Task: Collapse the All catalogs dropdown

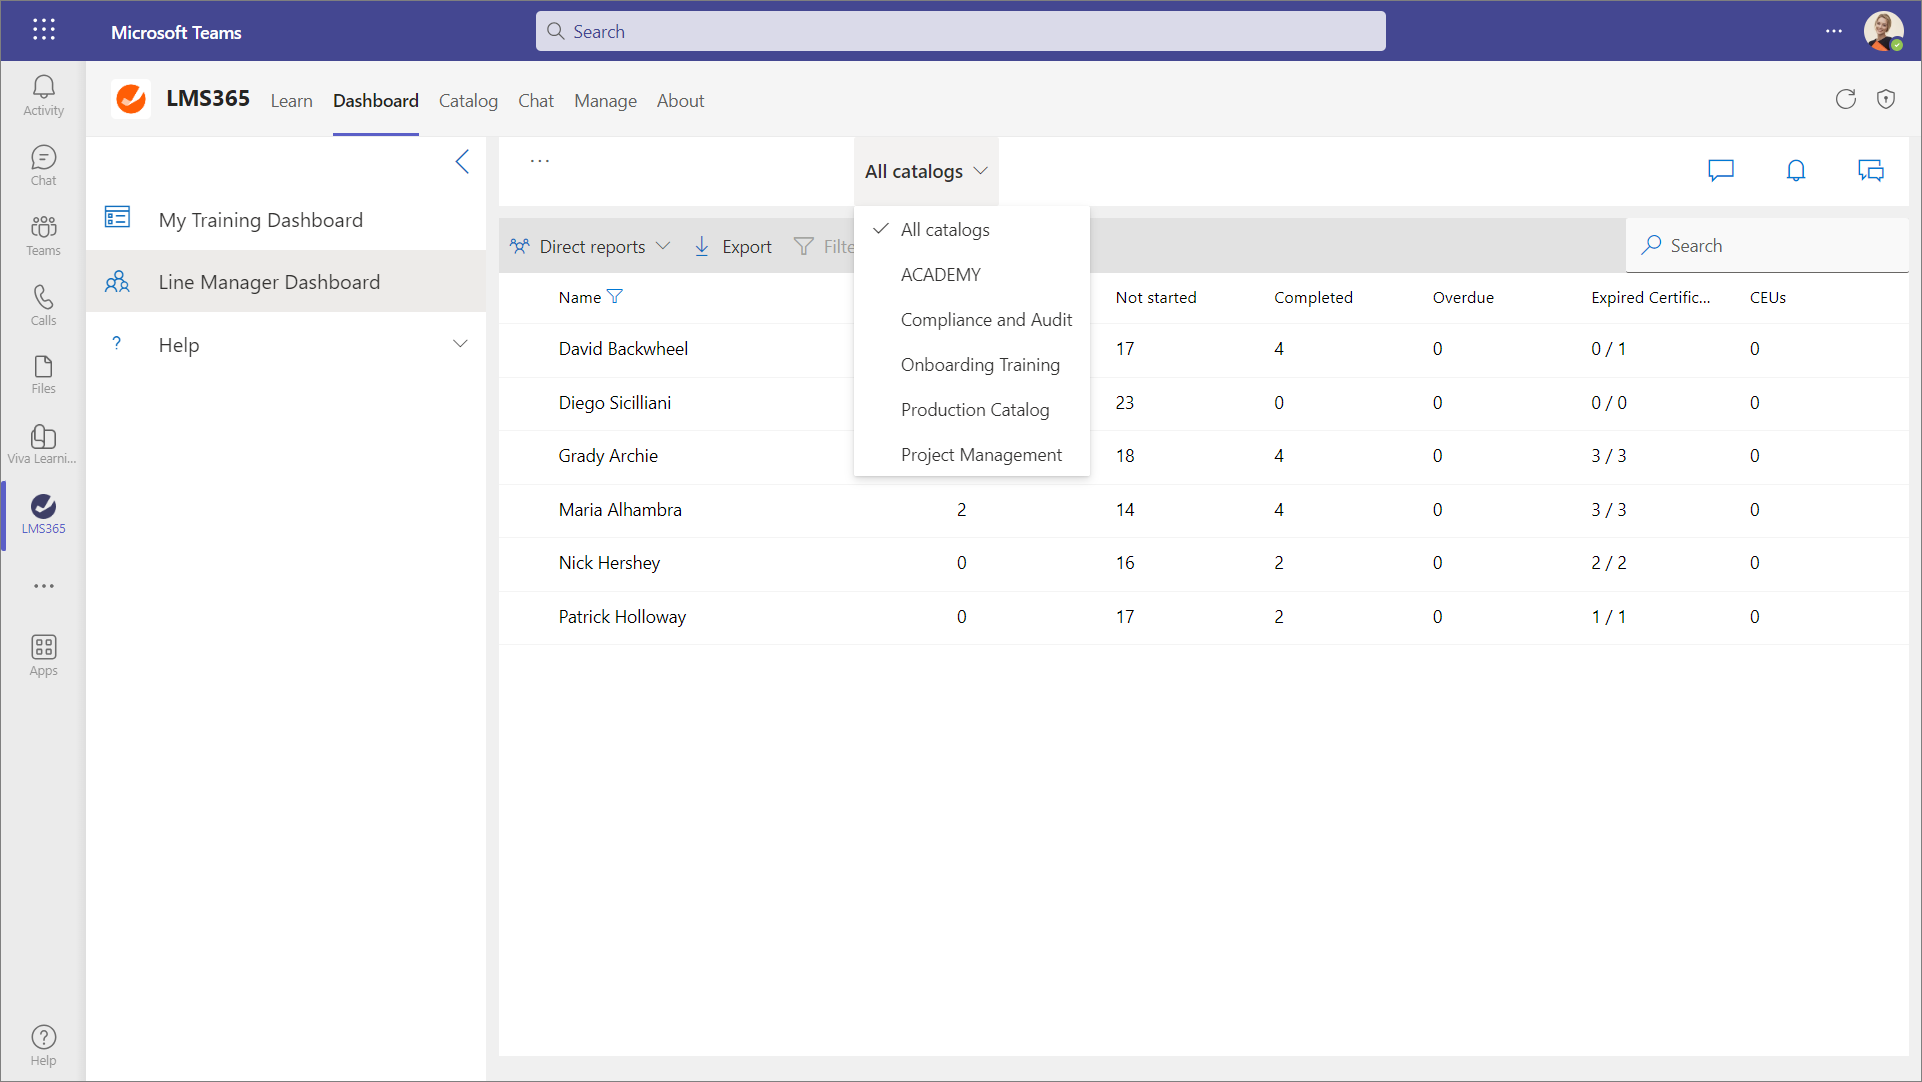Action: pos(926,172)
